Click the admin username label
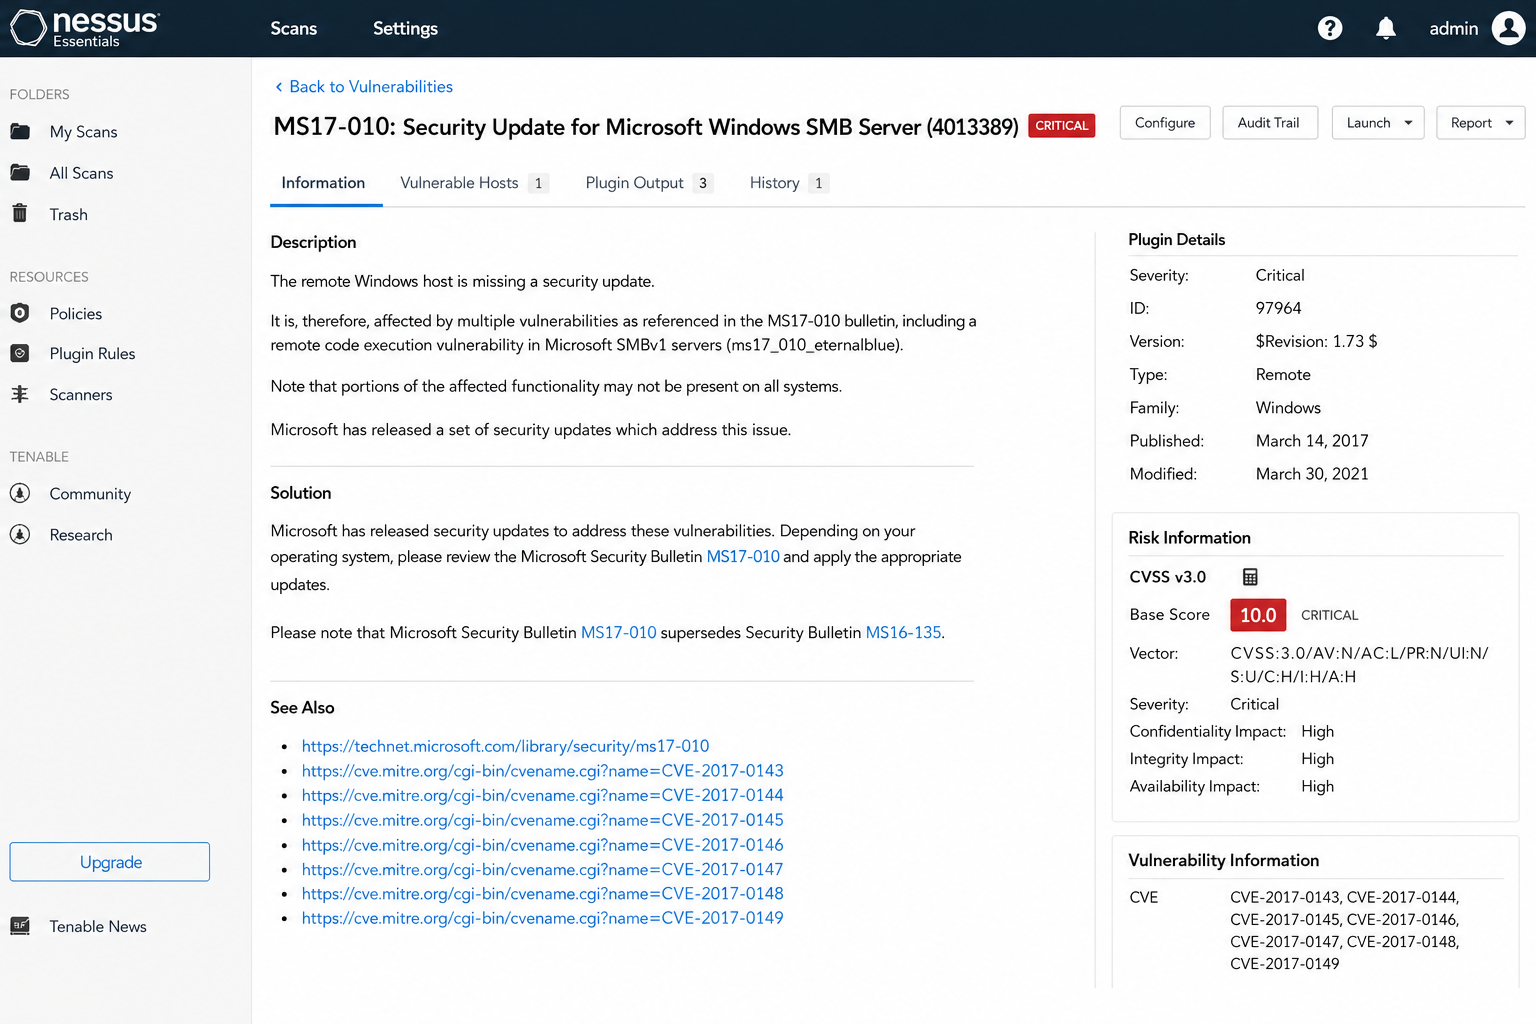The image size is (1536, 1024). [x=1453, y=28]
